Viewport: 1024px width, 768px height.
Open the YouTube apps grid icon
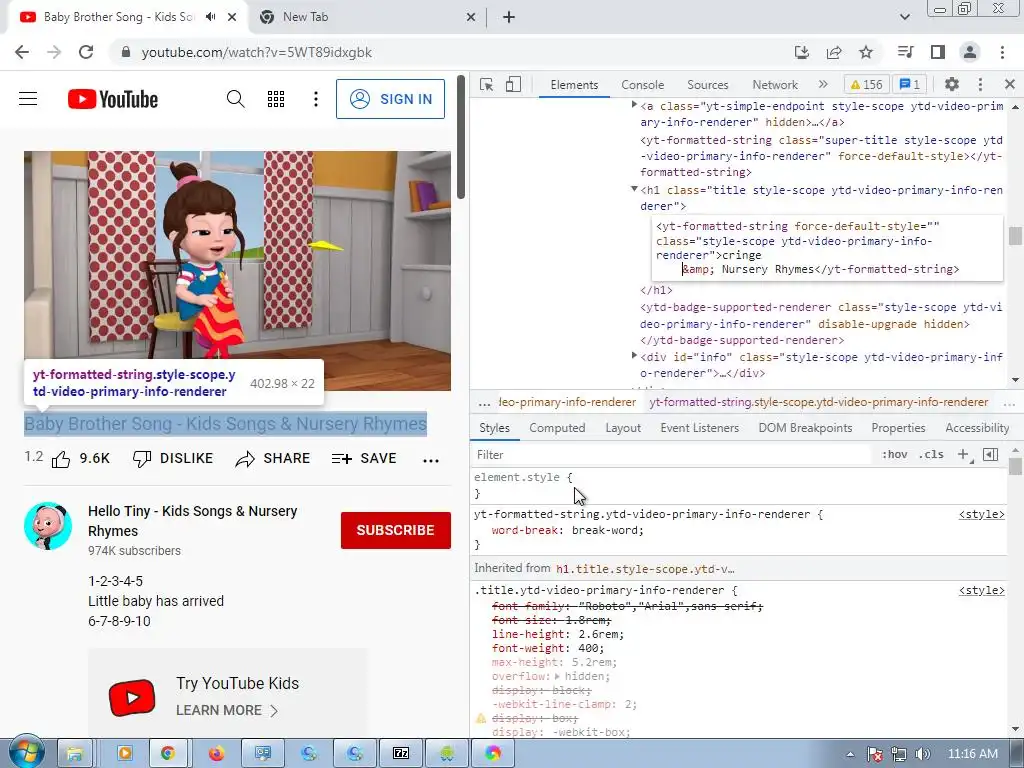point(276,99)
